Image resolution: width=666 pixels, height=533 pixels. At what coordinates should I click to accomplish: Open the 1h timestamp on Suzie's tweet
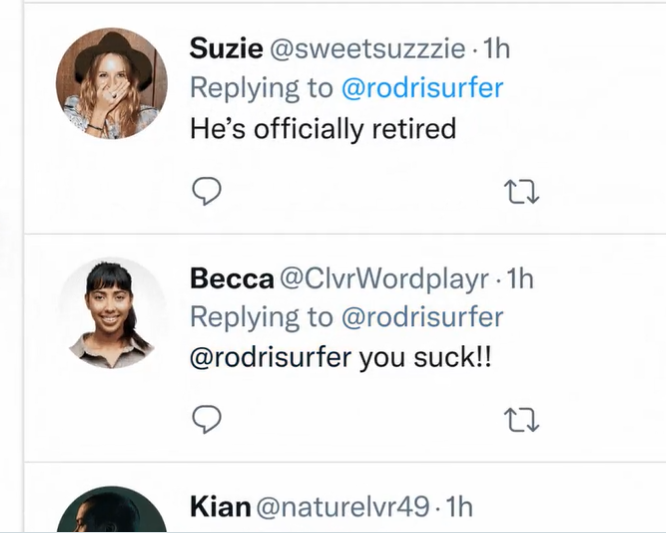[x=496, y=49]
